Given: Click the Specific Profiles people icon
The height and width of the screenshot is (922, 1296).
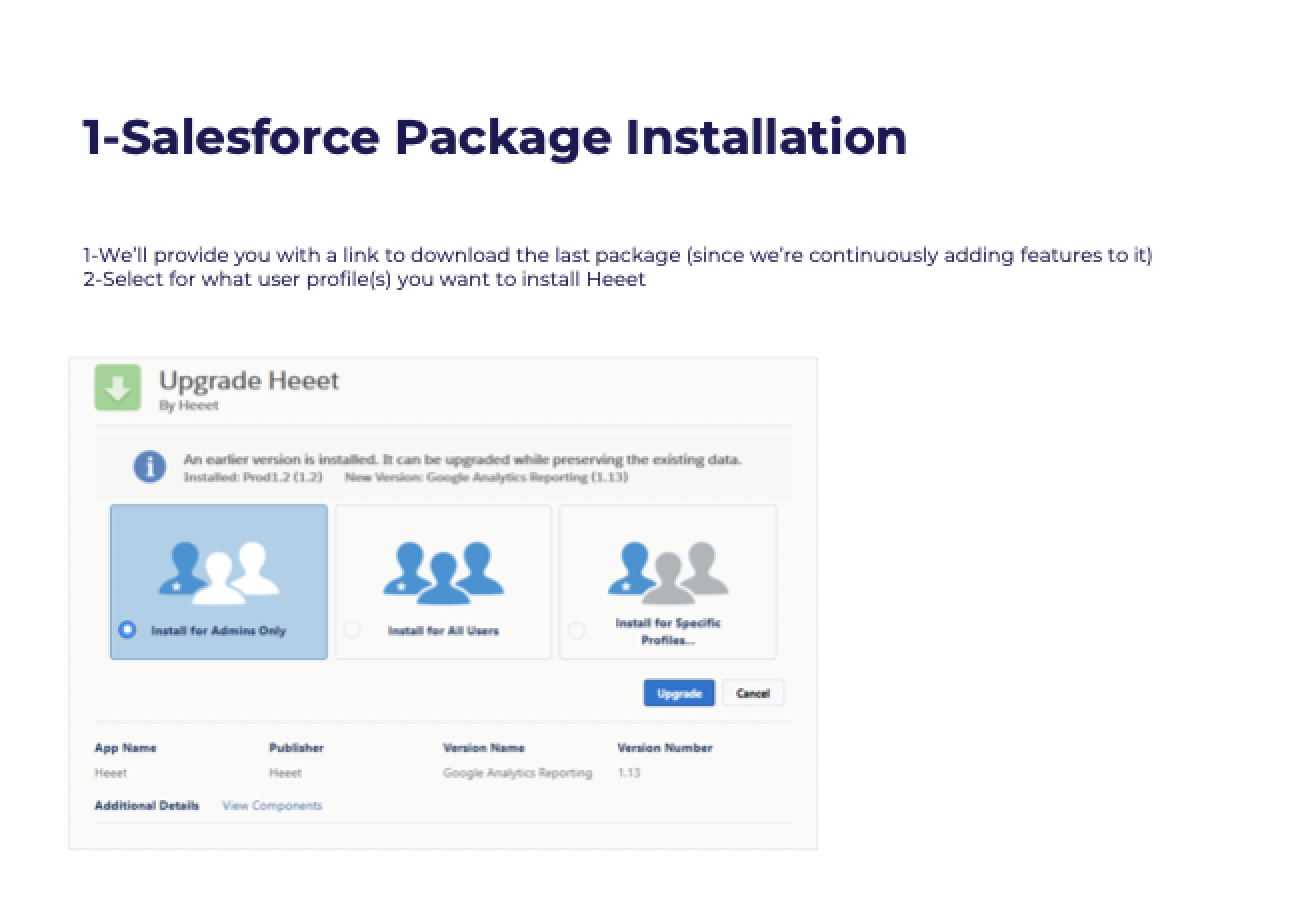Looking at the screenshot, I should click(668, 573).
